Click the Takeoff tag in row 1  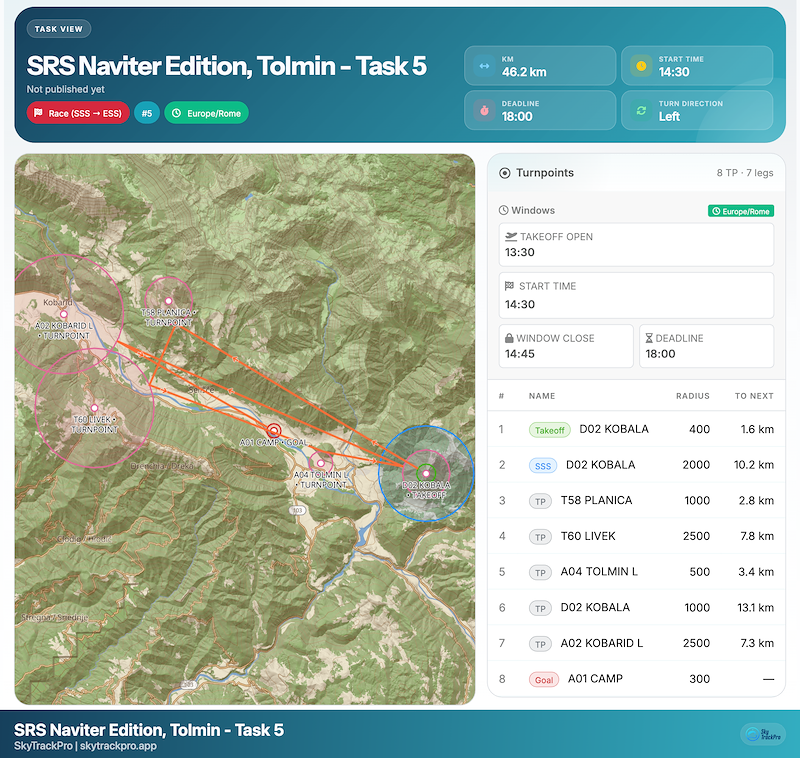[x=549, y=430]
